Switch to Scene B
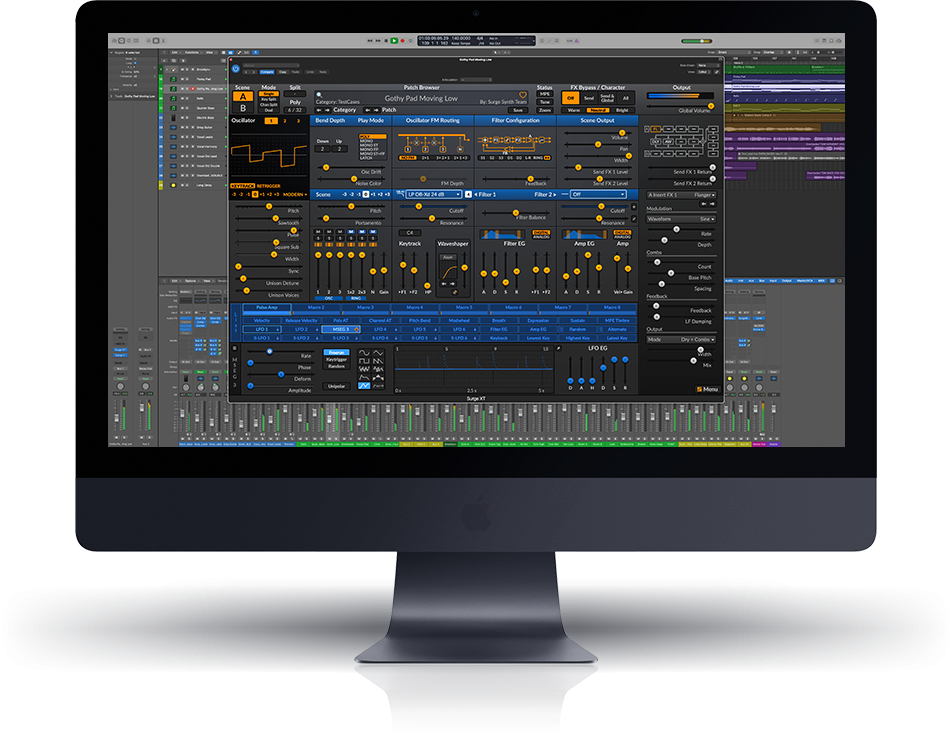The image size is (952, 735). point(243,108)
